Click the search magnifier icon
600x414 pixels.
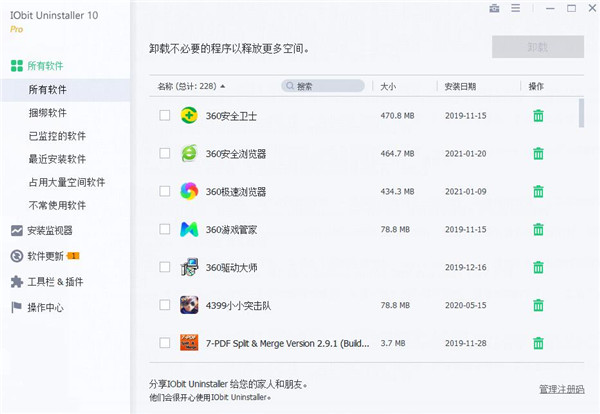tap(290, 86)
